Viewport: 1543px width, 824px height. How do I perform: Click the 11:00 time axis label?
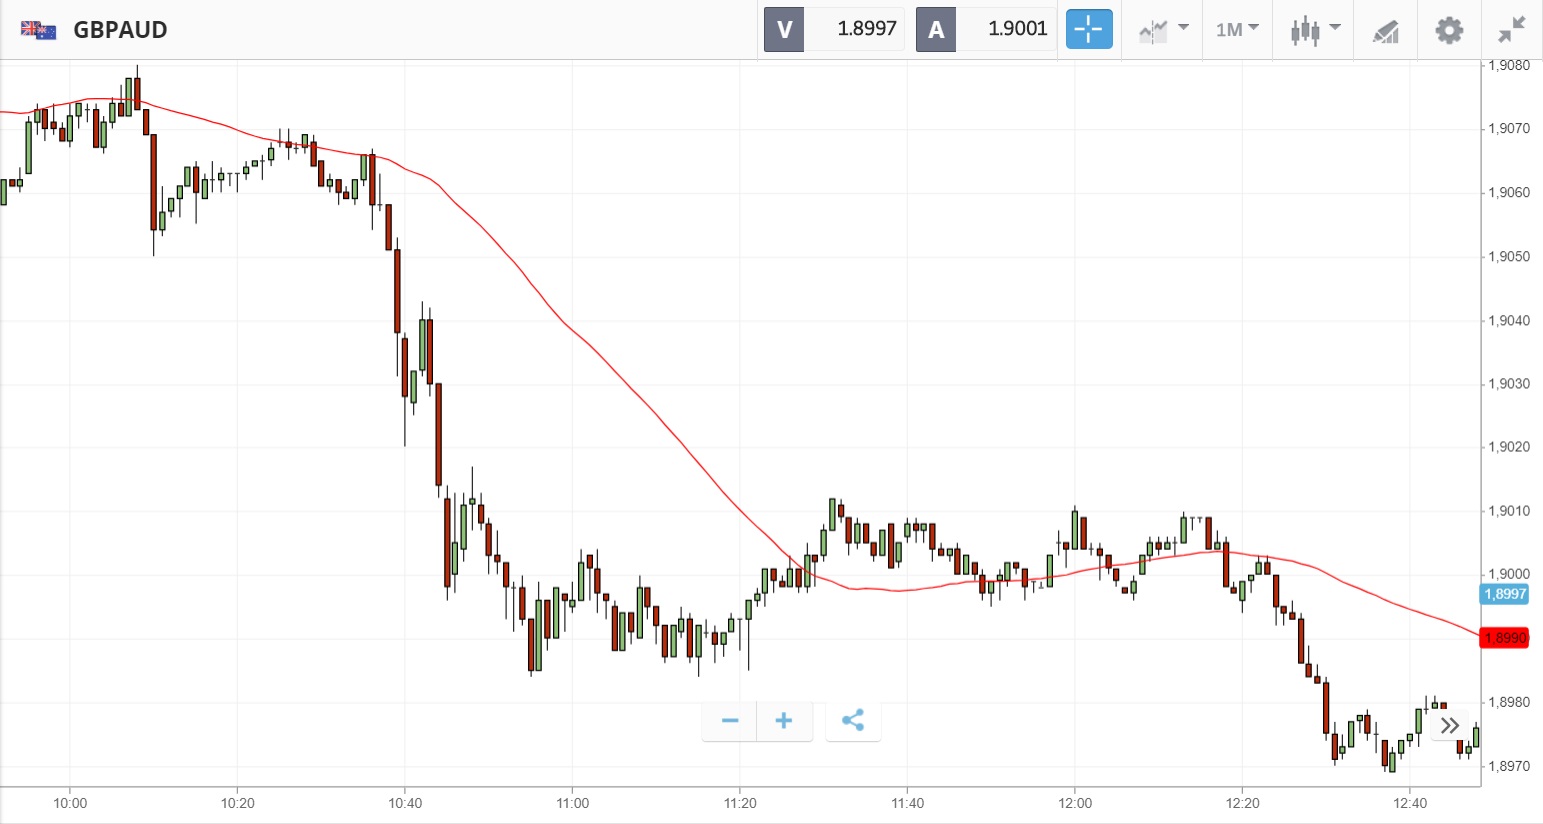(x=573, y=803)
